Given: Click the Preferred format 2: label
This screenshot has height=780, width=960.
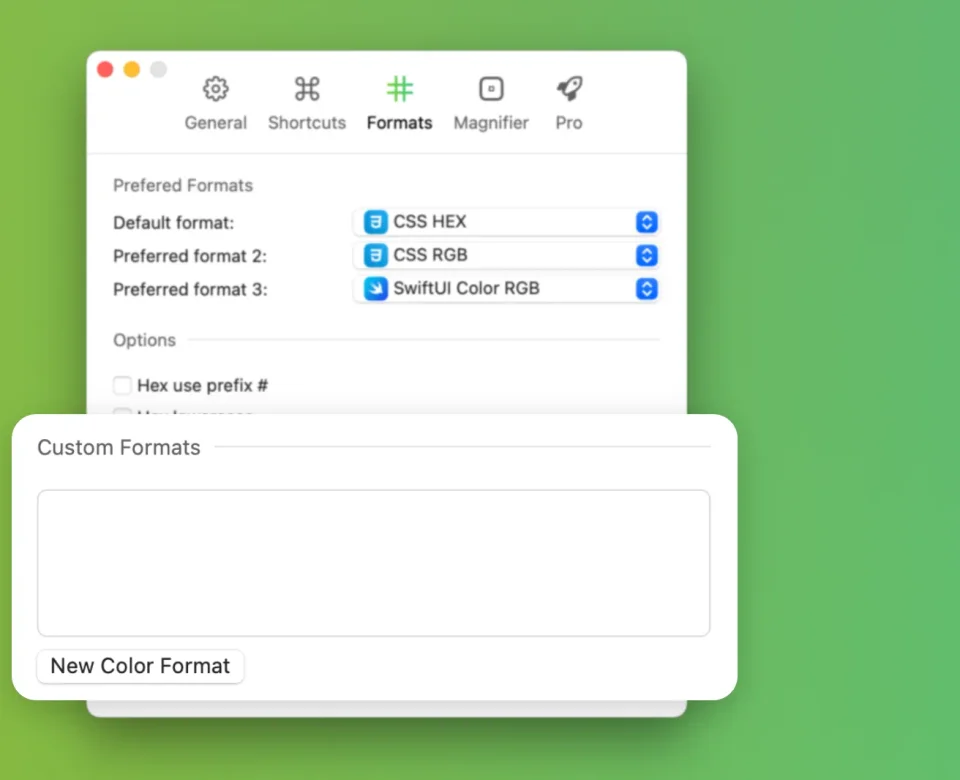Looking at the screenshot, I should point(190,256).
